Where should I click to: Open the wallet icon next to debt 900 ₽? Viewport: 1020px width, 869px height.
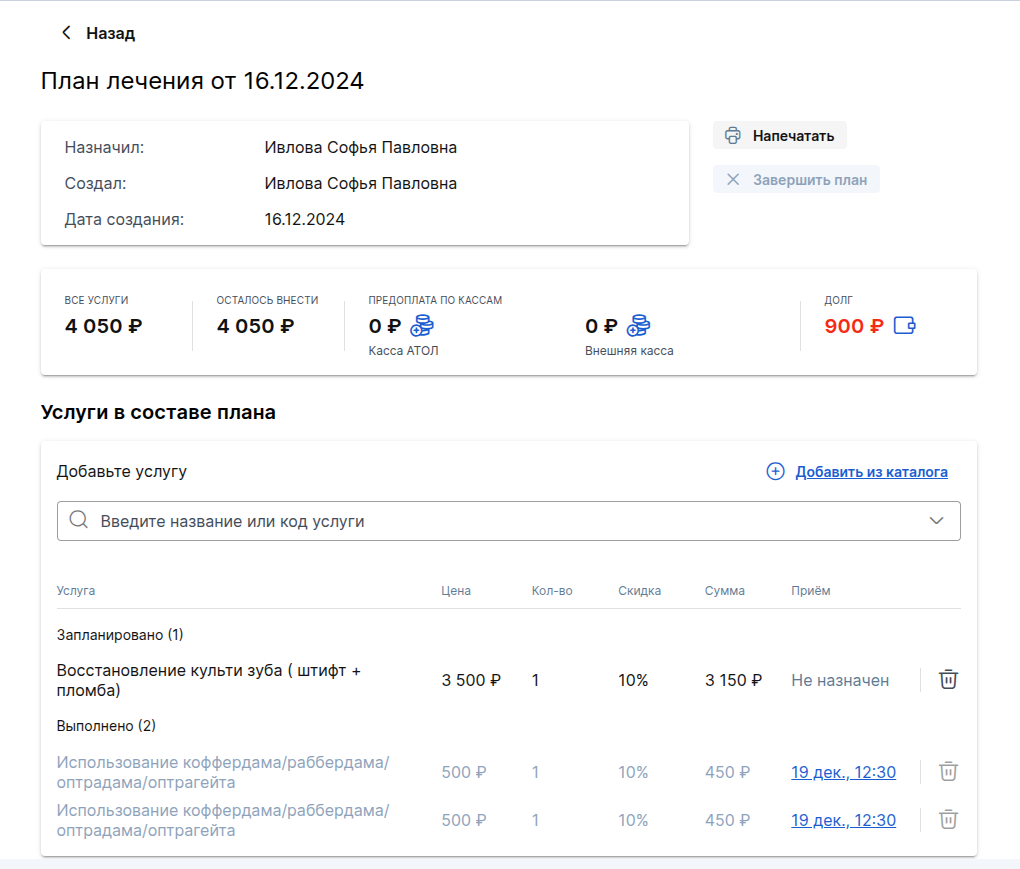click(904, 325)
